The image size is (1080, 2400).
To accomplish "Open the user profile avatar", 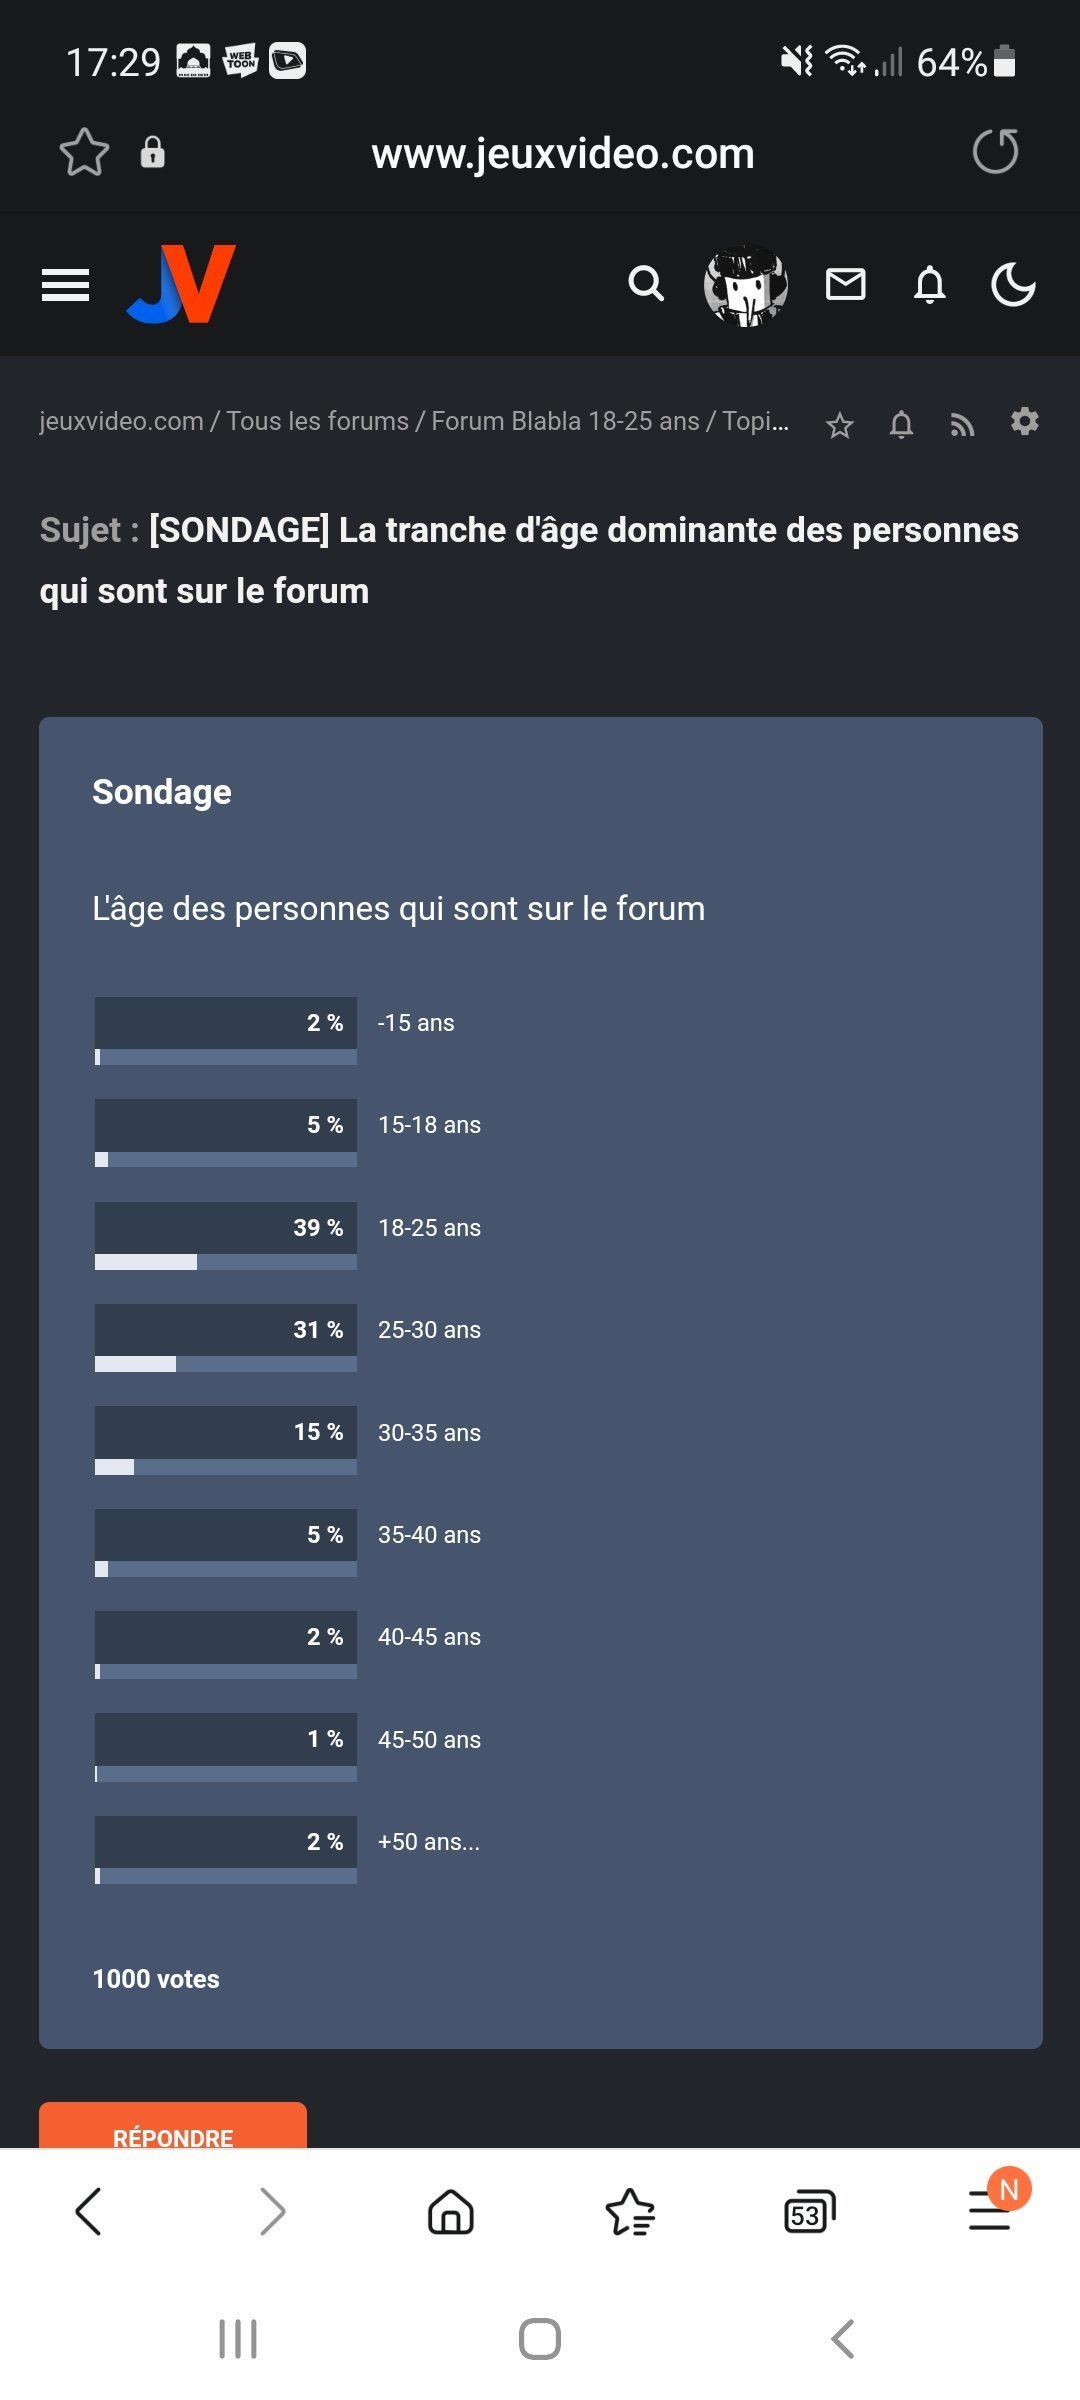I will 746,286.
